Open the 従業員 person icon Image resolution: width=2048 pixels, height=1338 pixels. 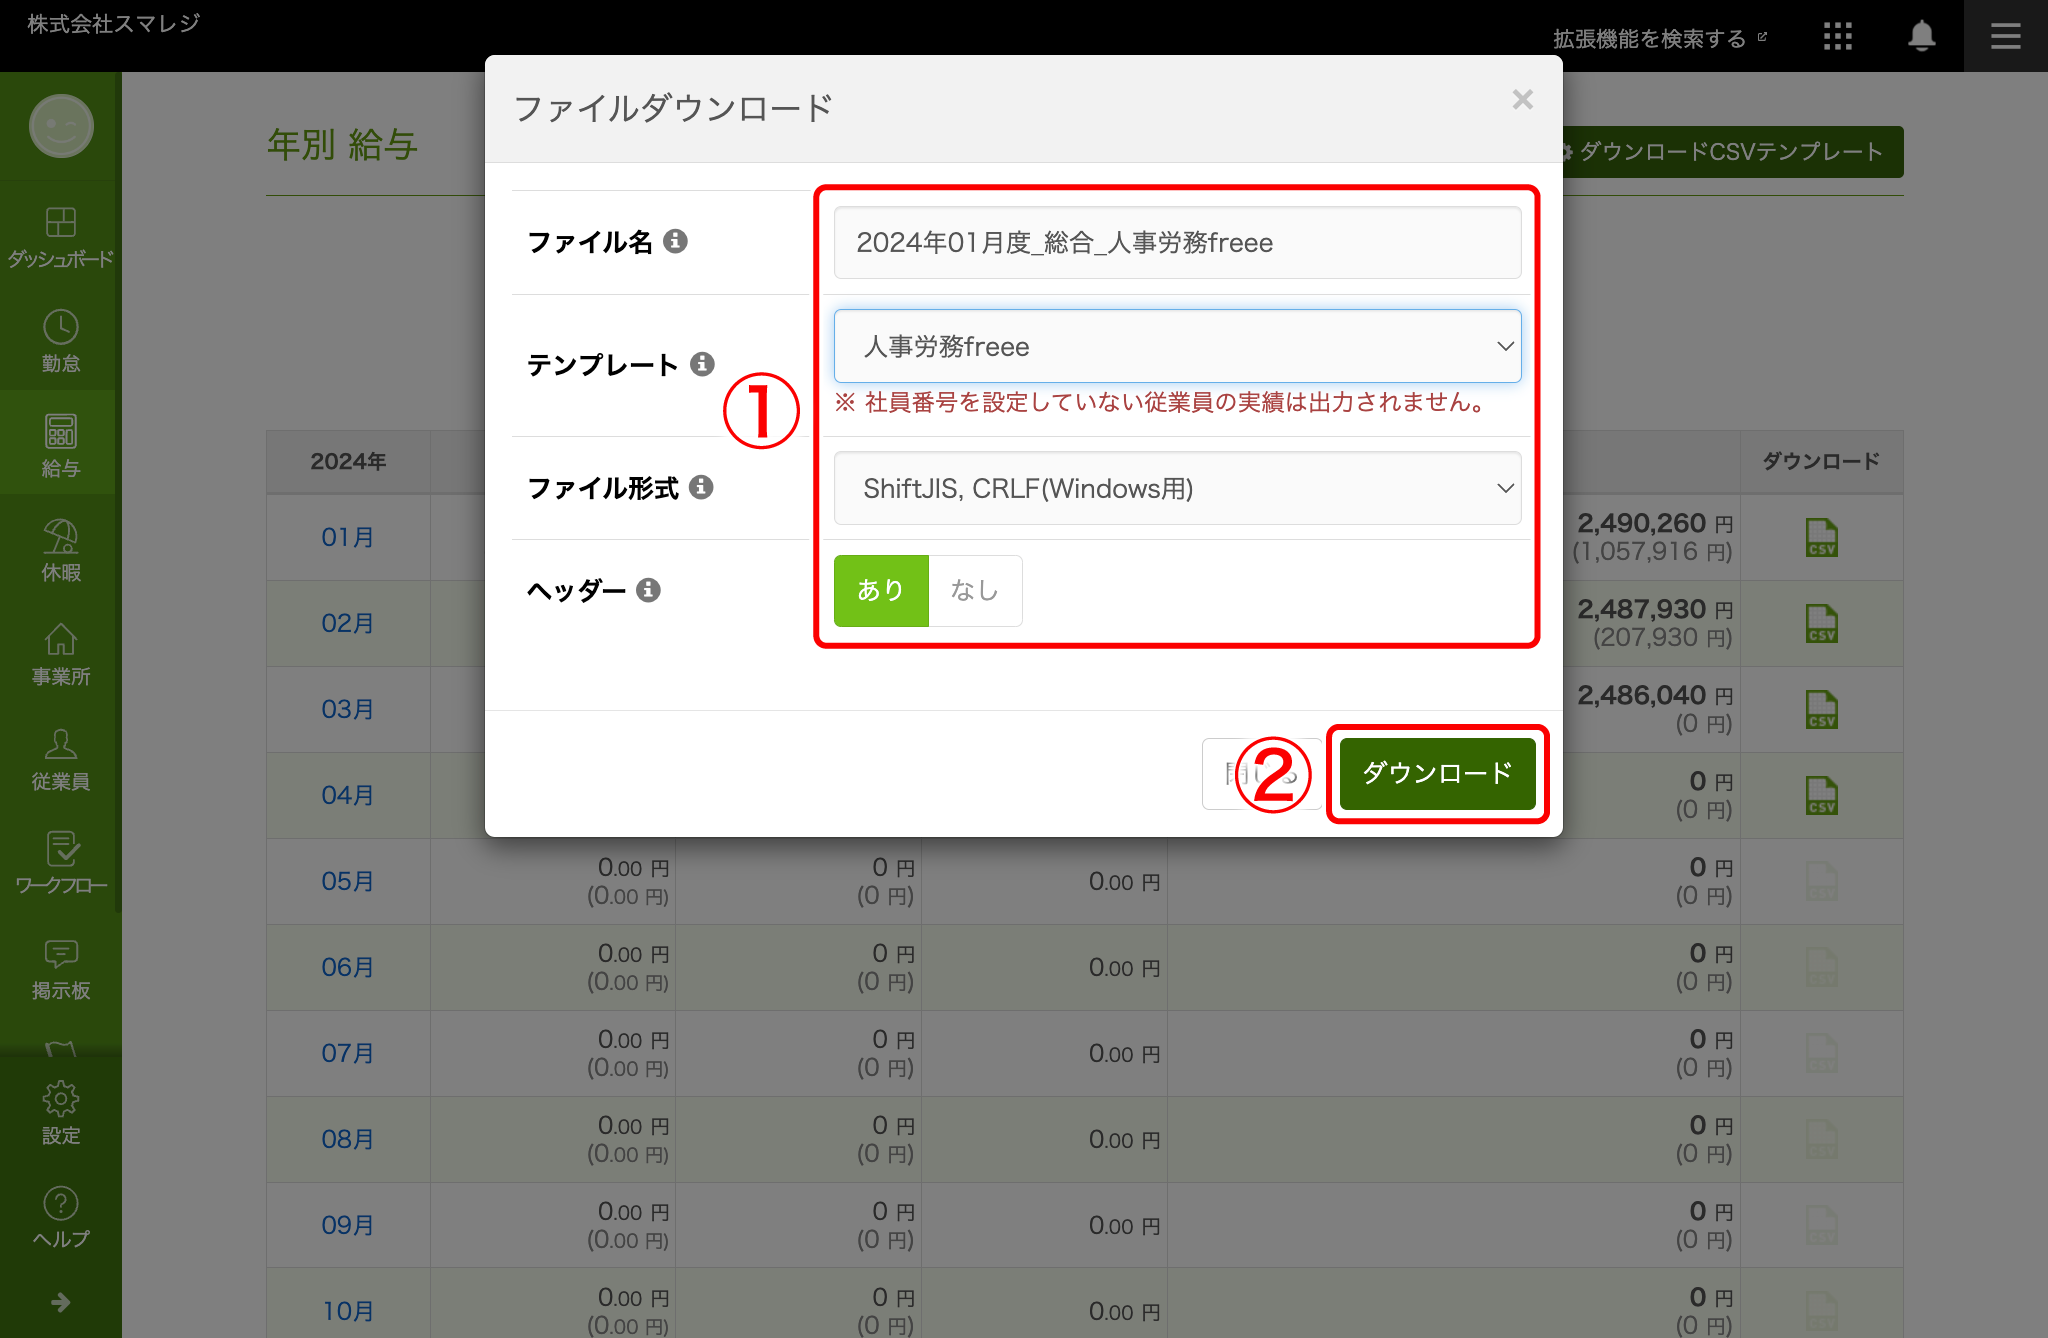pyautogui.click(x=60, y=745)
